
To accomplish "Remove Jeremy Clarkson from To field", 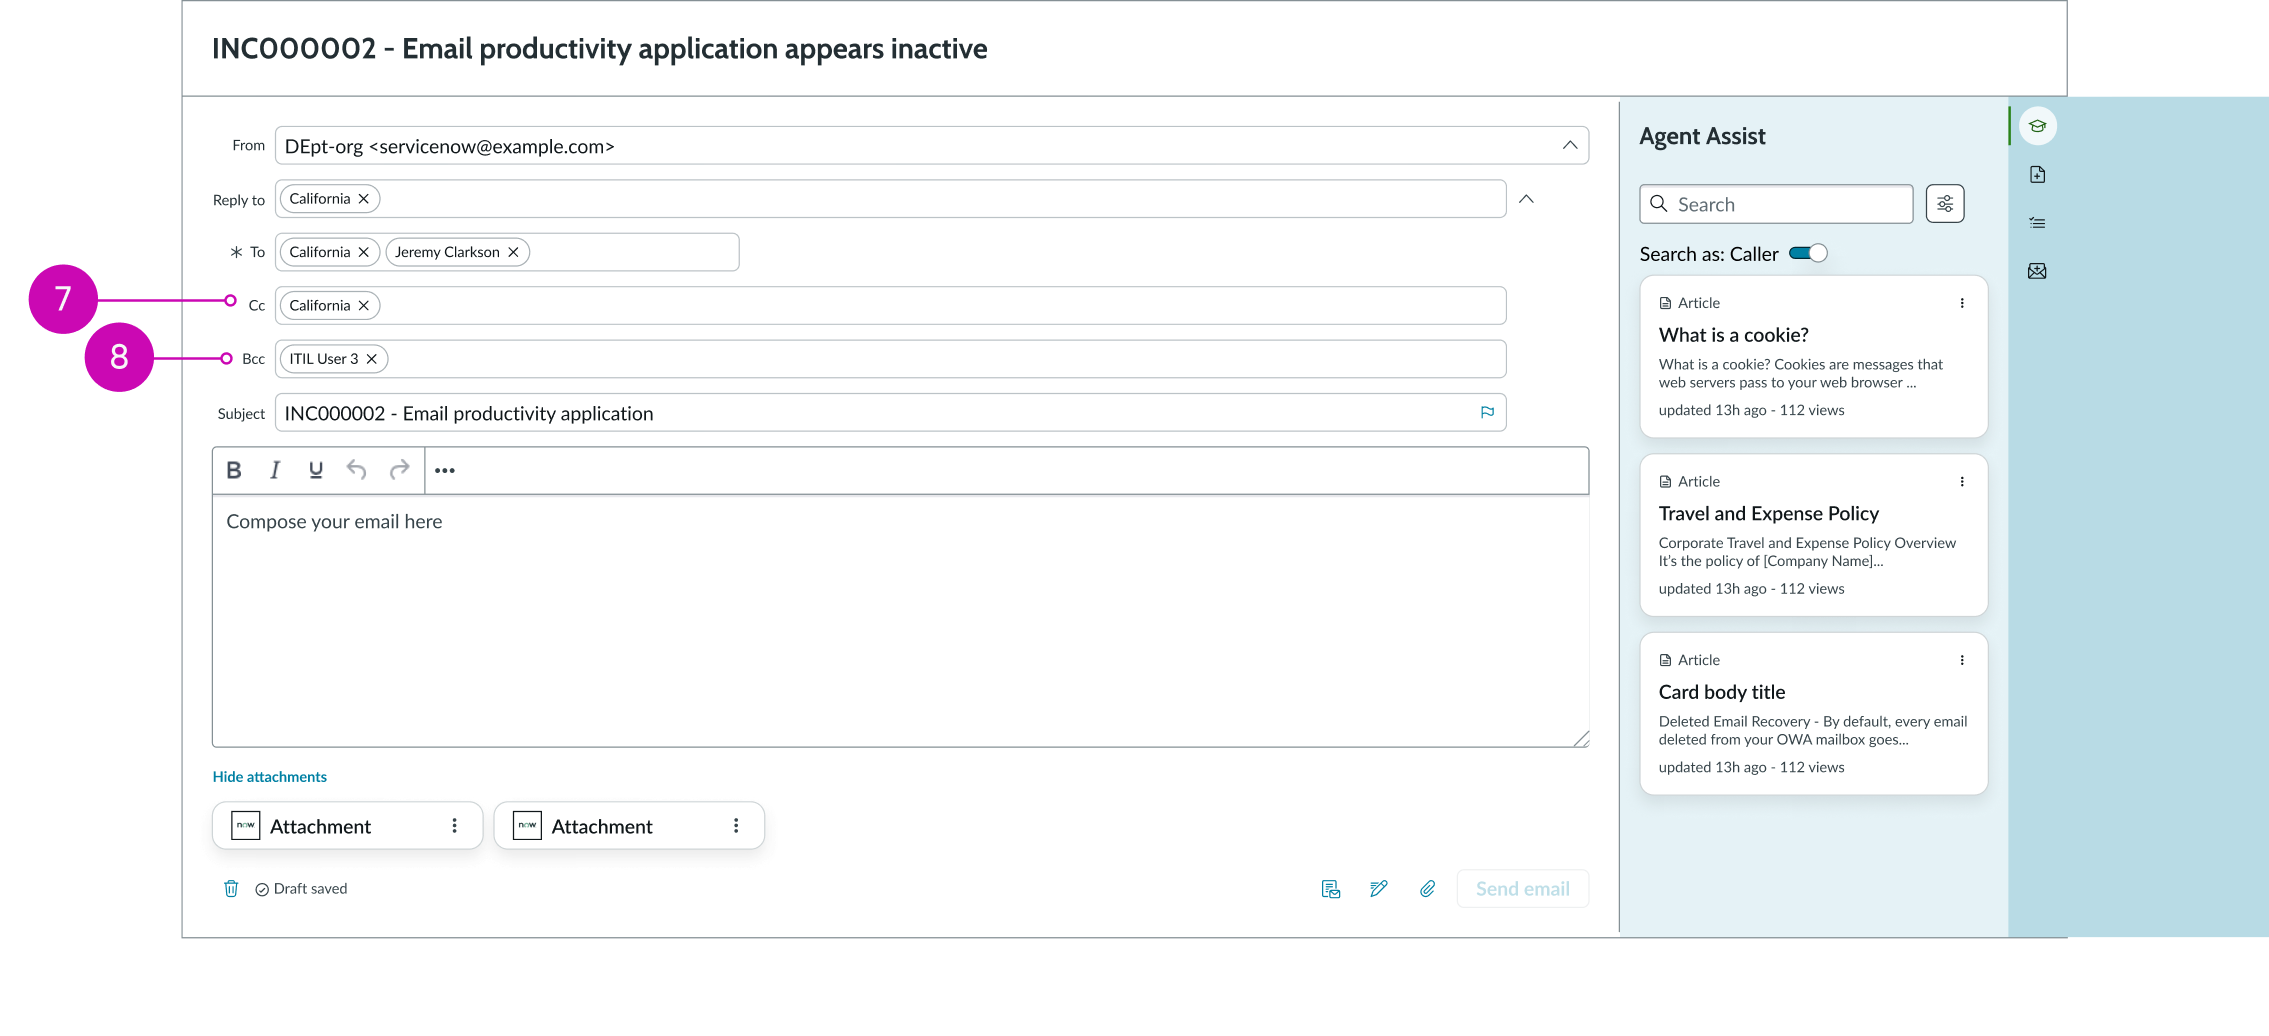I will coord(513,252).
